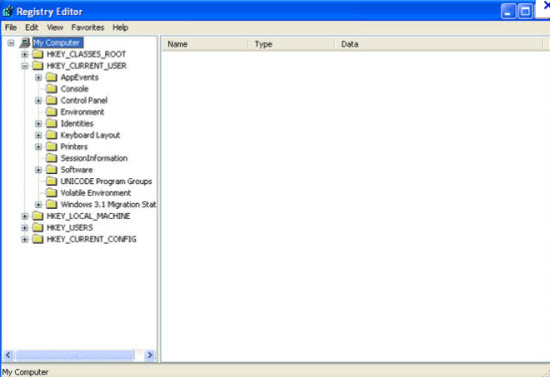Expand the HKEY_CLASSES_ROOT key
550x377 pixels.
click(25, 54)
